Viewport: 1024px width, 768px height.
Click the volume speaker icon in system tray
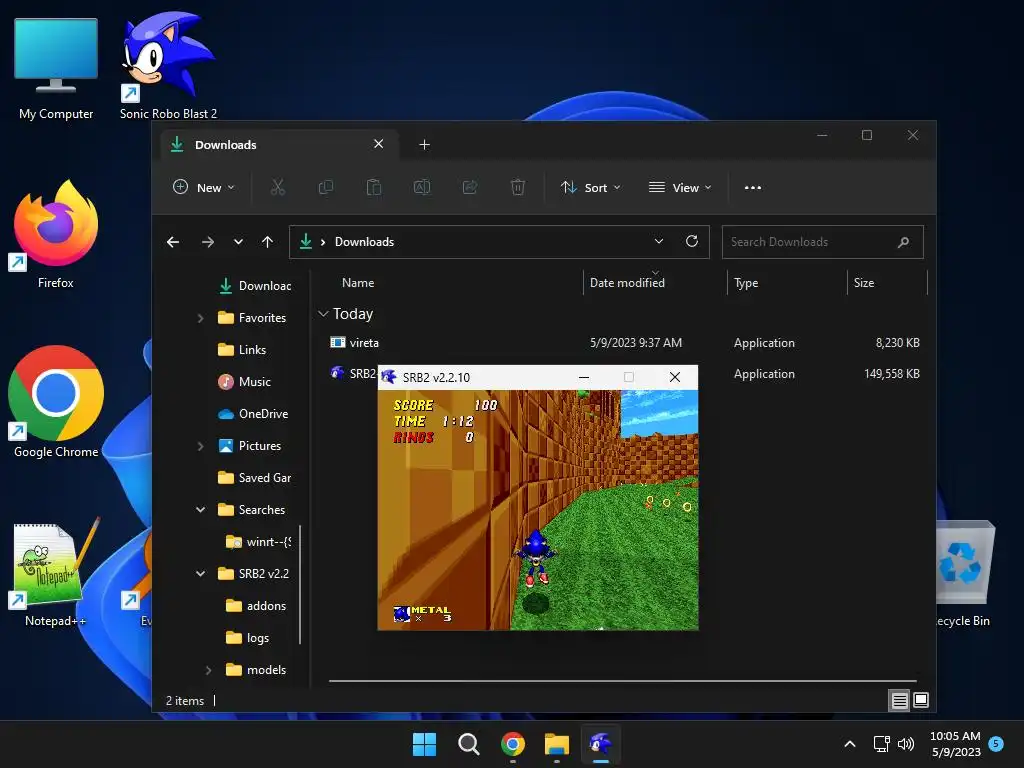(x=906, y=744)
